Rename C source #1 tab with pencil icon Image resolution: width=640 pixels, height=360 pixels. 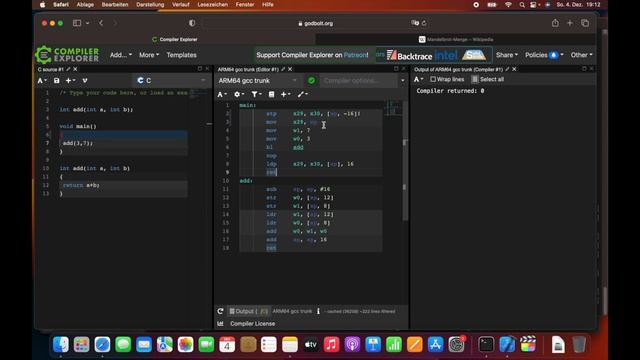[x=68, y=69]
